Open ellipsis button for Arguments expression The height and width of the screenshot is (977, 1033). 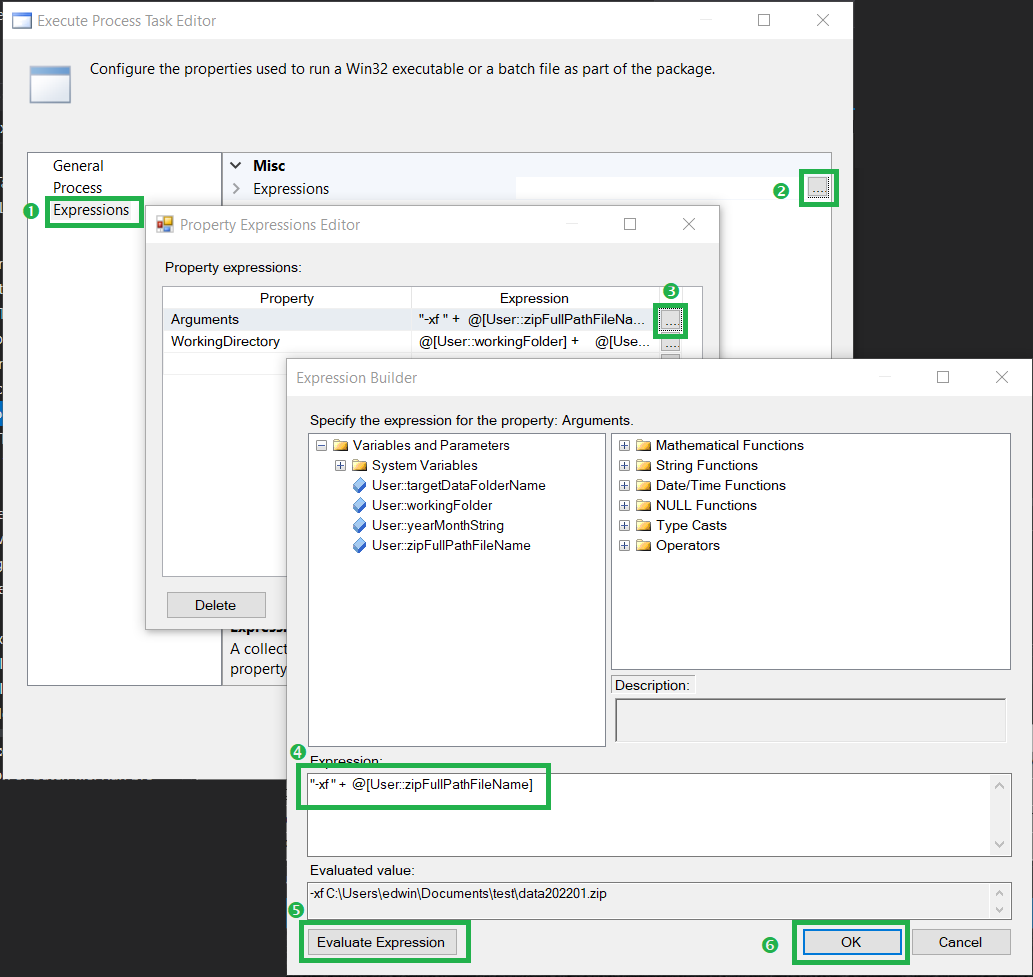tap(671, 320)
